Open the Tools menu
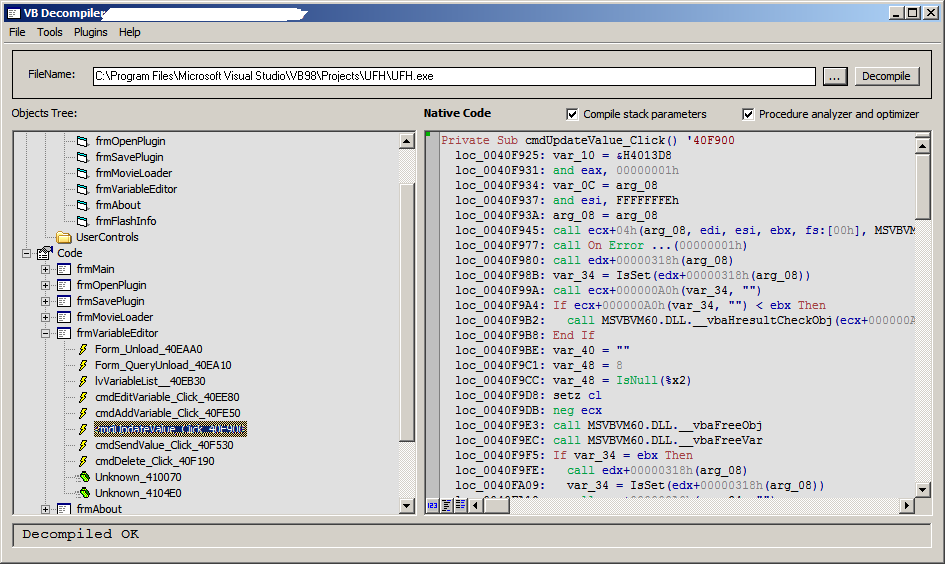This screenshot has height=564, width=945. point(50,32)
